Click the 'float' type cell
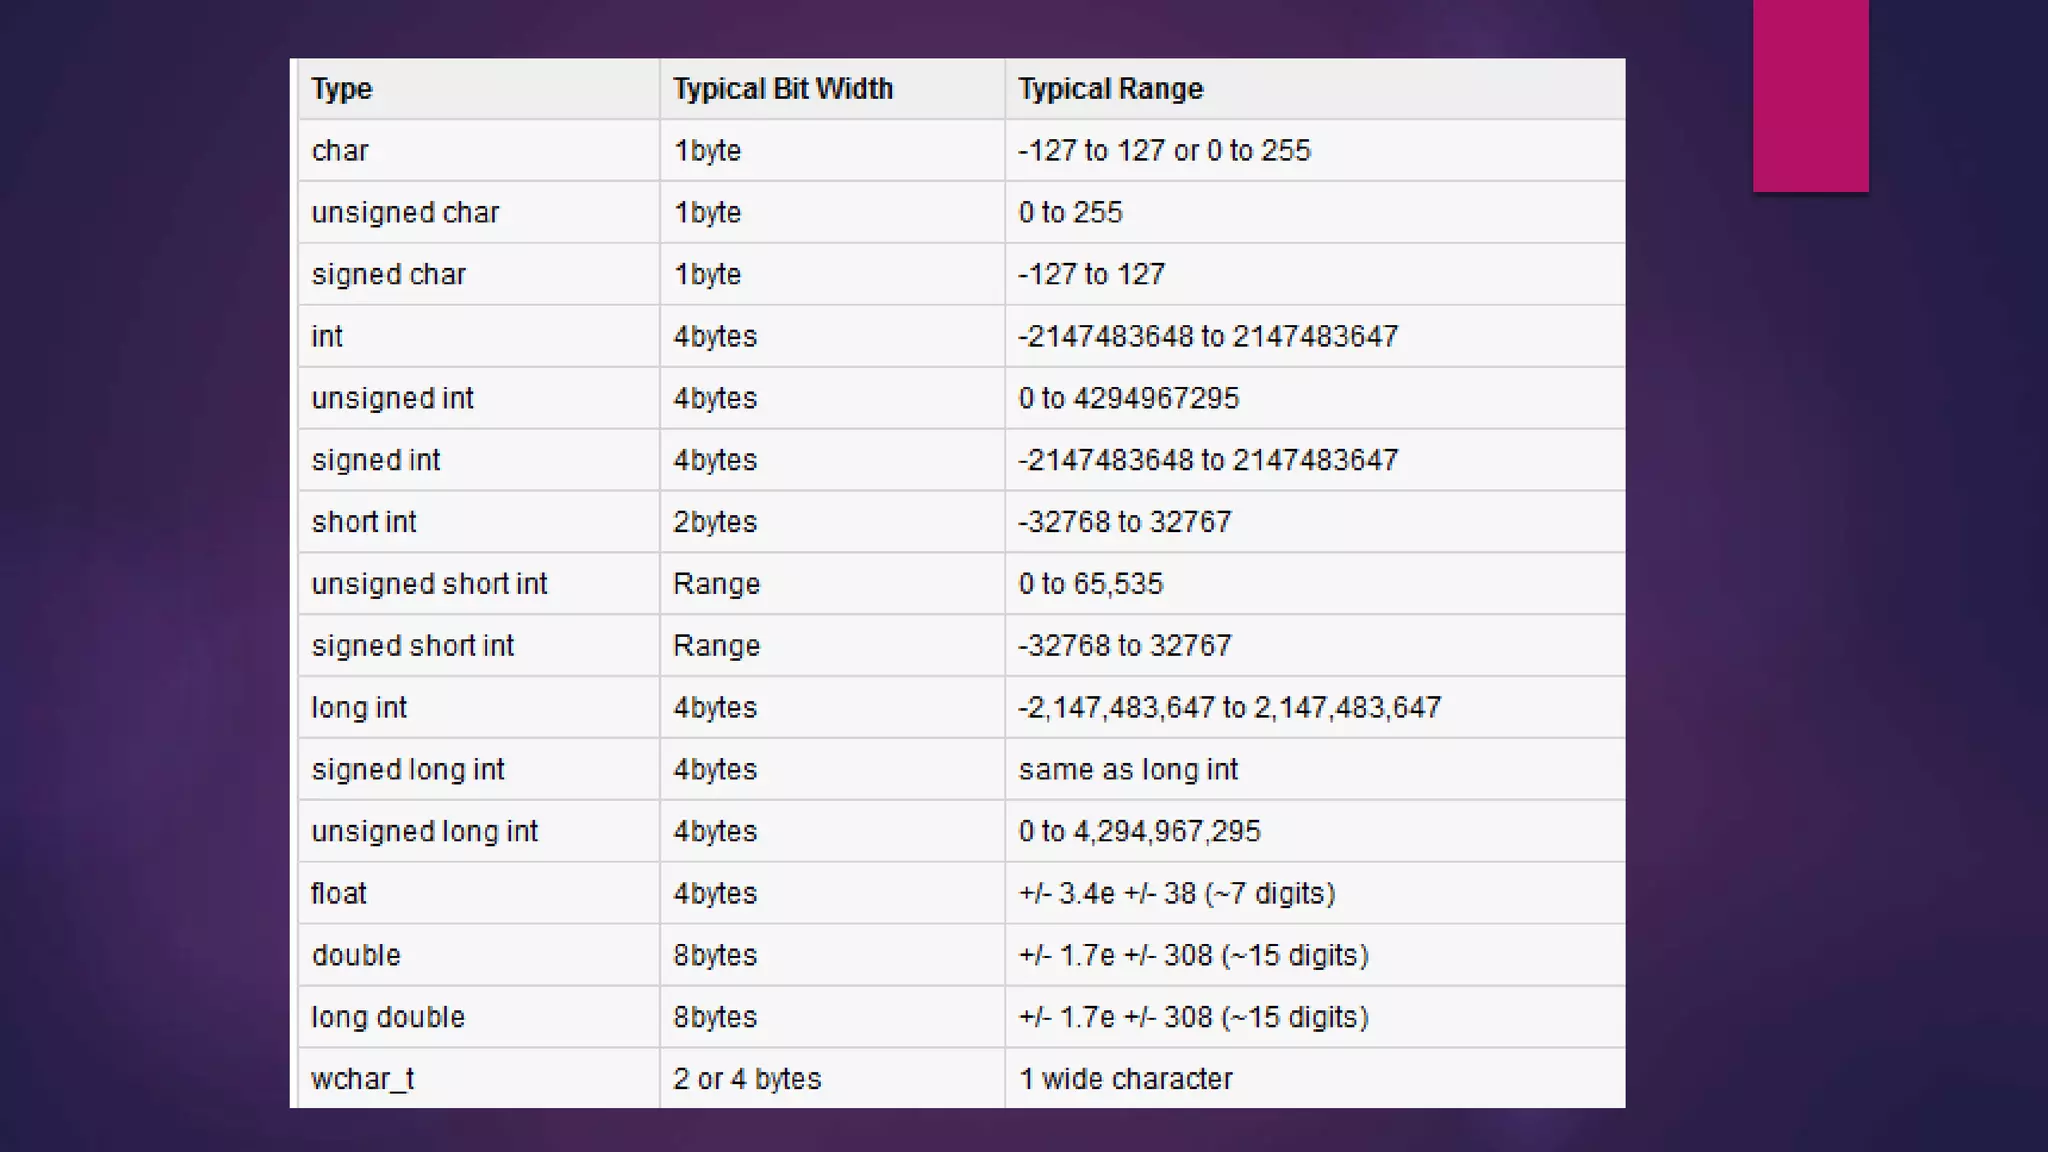2048x1152 pixels. (339, 894)
